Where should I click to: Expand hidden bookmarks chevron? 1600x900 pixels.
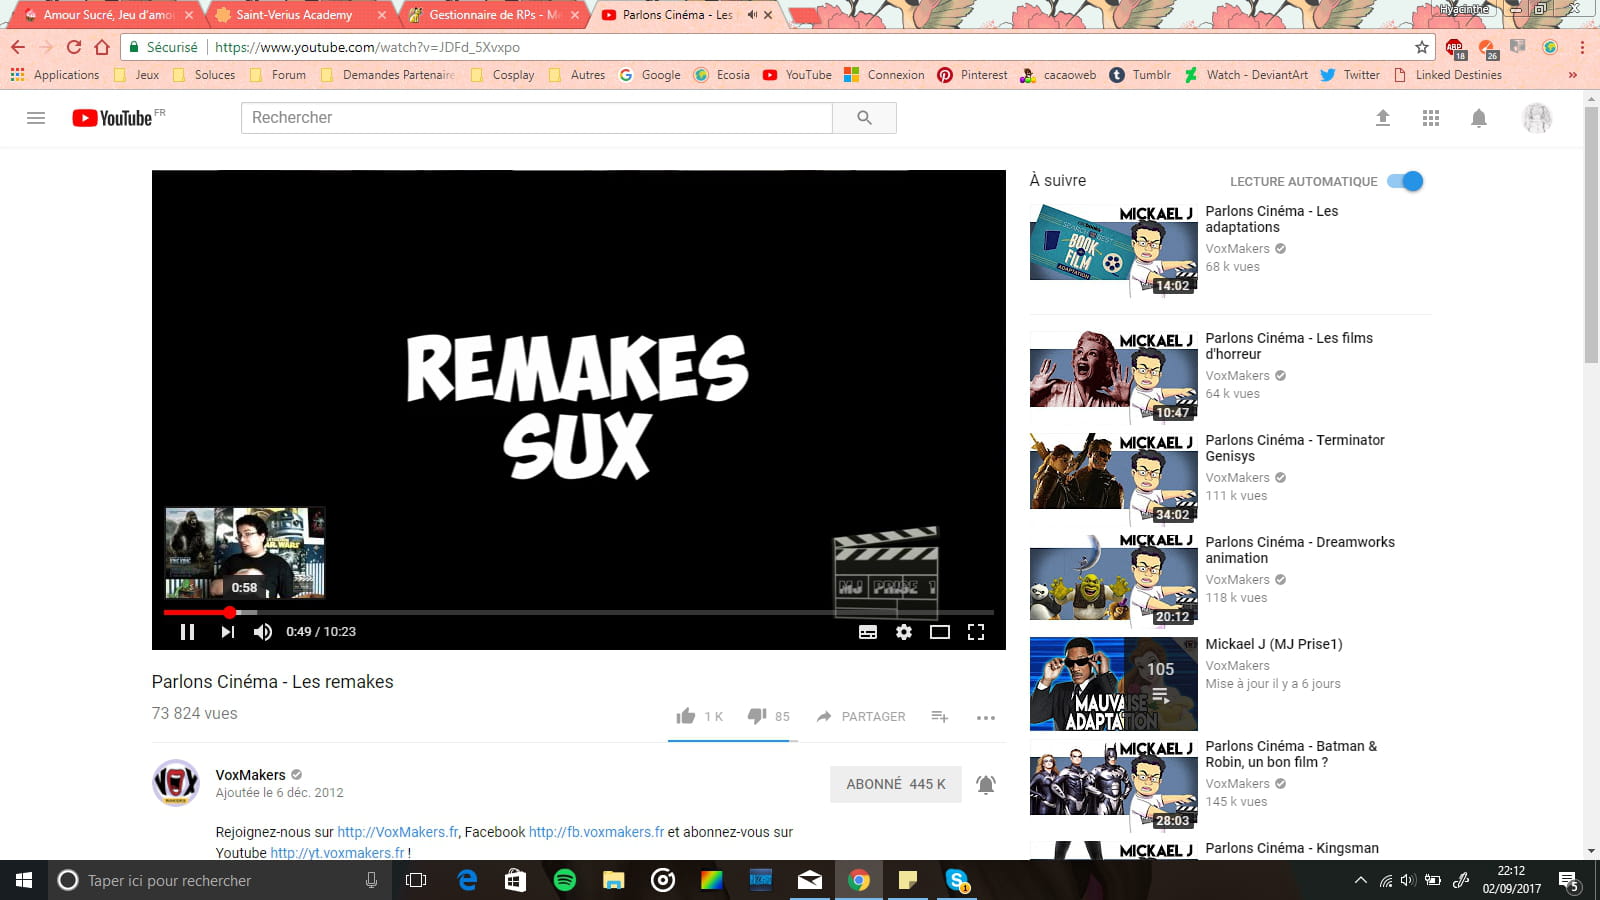(1573, 75)
